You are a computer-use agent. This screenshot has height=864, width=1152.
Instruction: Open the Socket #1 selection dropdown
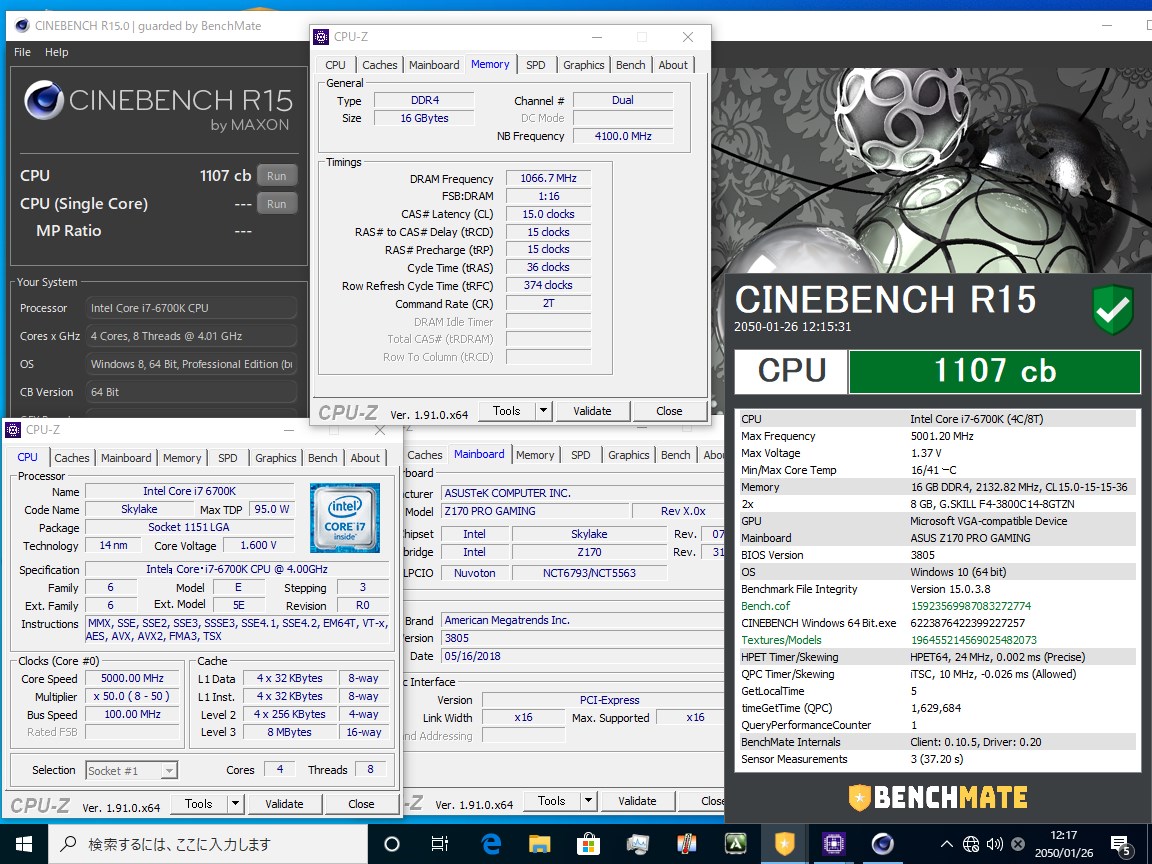pos(132,770)
